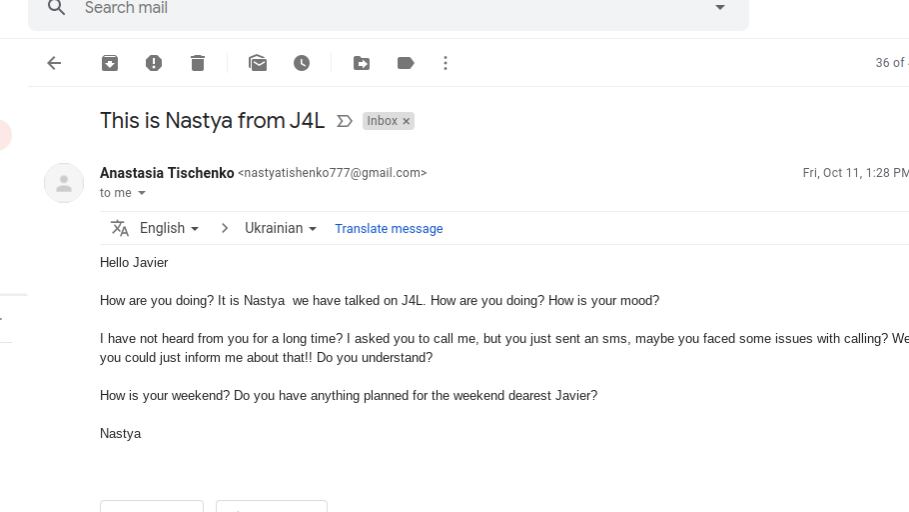Report this message as spam
909x512 pixels.
point(154,63)
